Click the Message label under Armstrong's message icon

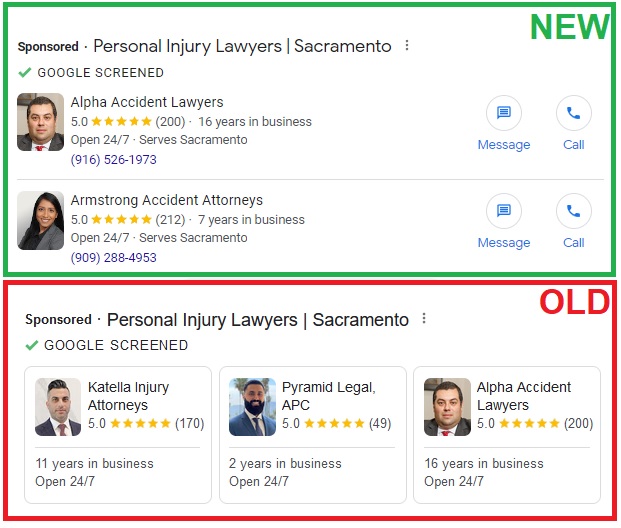click(504, 243)
